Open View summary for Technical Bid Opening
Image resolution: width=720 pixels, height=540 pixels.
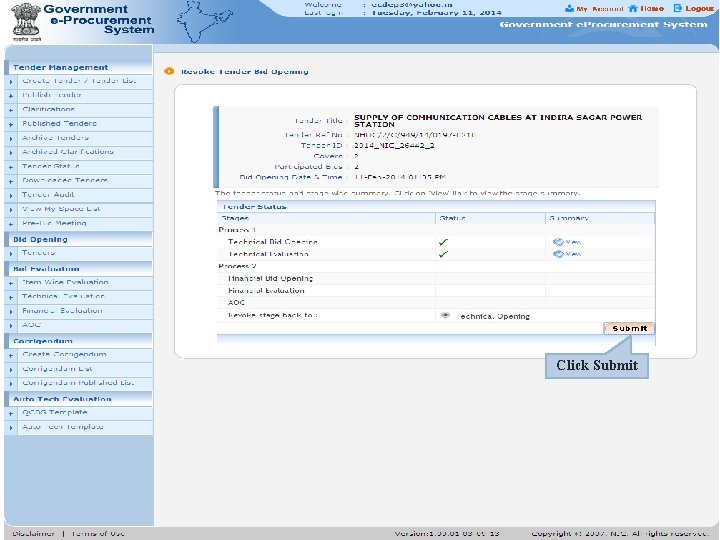coord(573,242)
